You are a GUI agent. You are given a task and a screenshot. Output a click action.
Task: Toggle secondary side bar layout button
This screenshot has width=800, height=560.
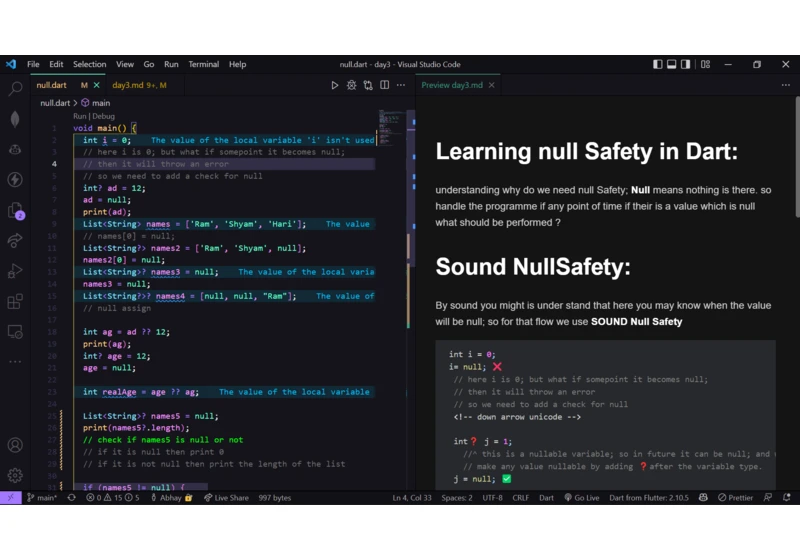click(x=686, y=64)
